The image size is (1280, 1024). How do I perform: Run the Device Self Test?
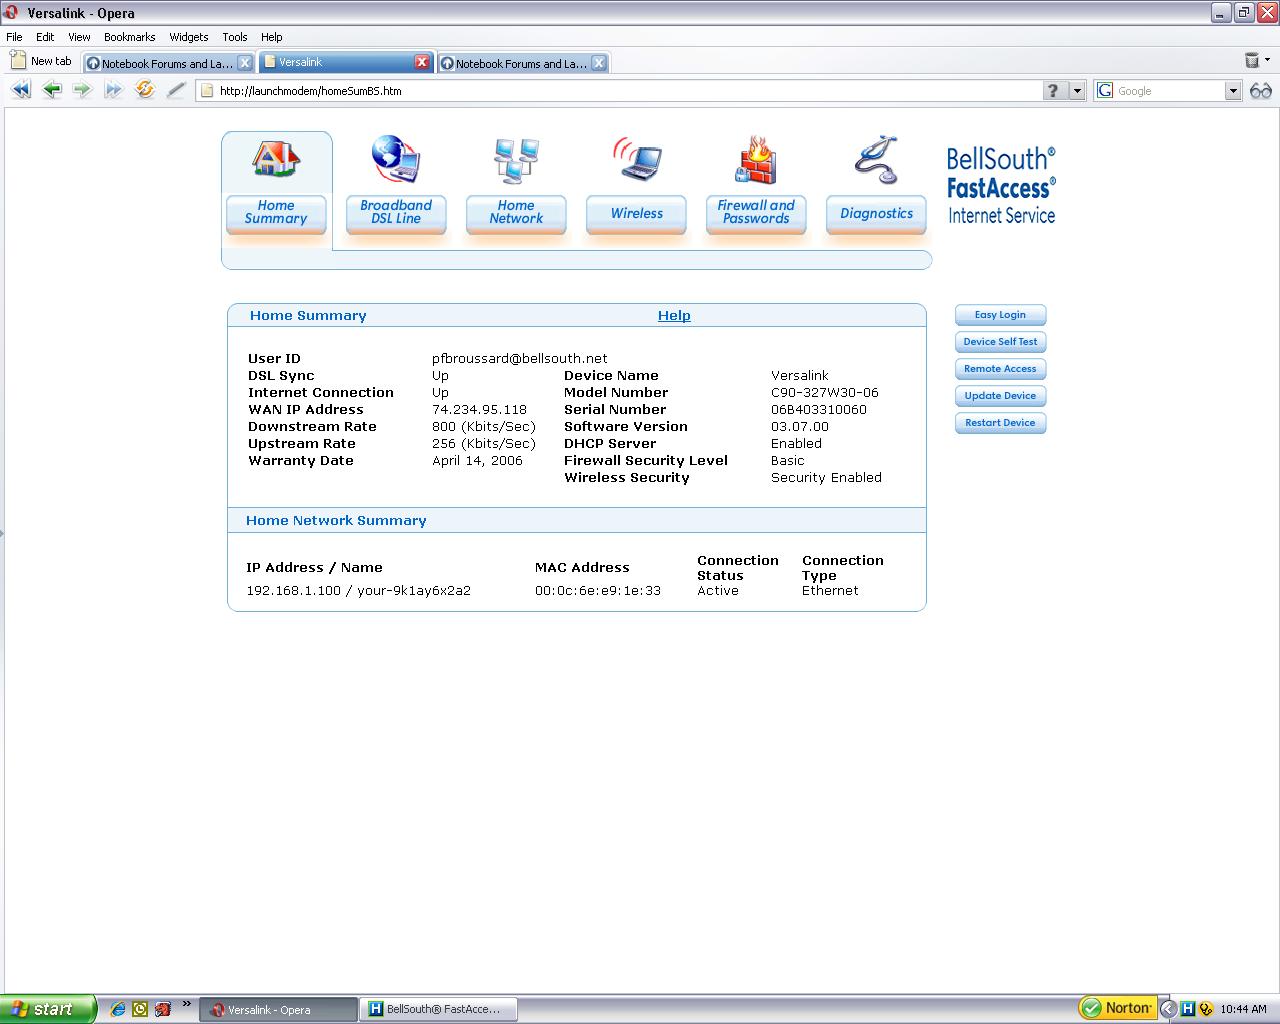[x=1000, y=342]
